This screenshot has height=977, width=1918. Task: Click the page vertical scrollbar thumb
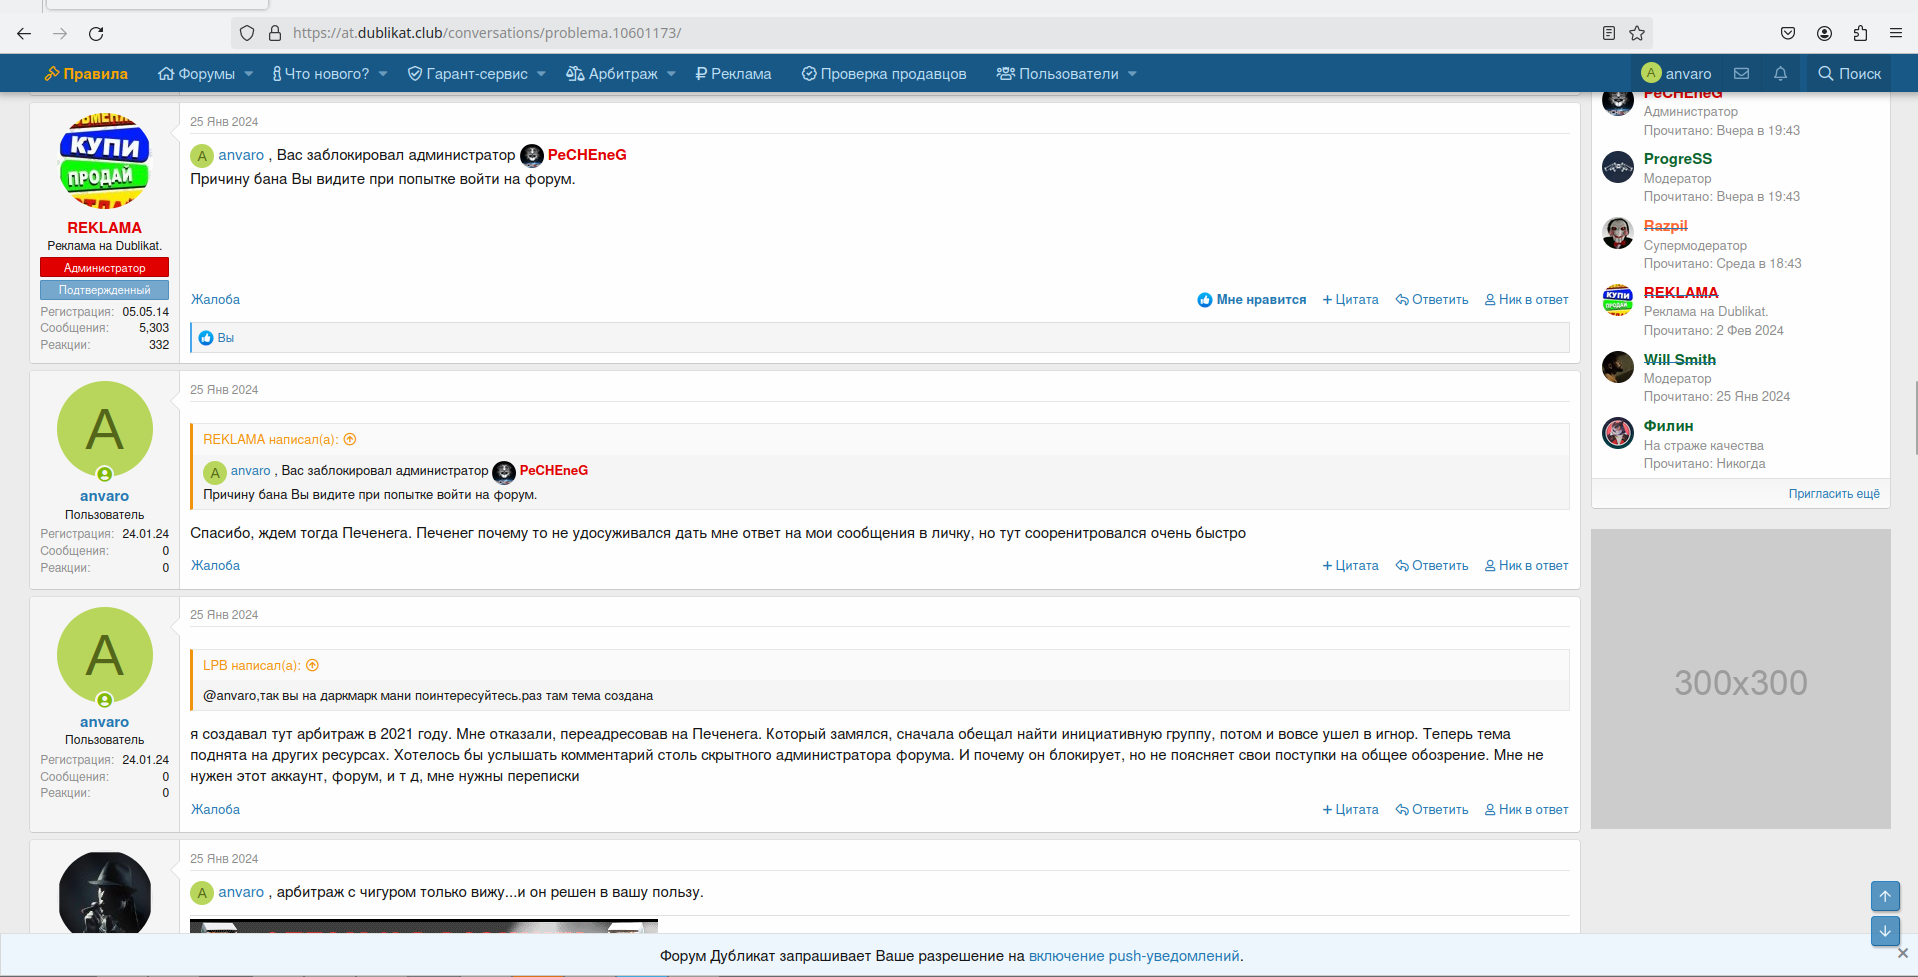[x=1915, y=418]
